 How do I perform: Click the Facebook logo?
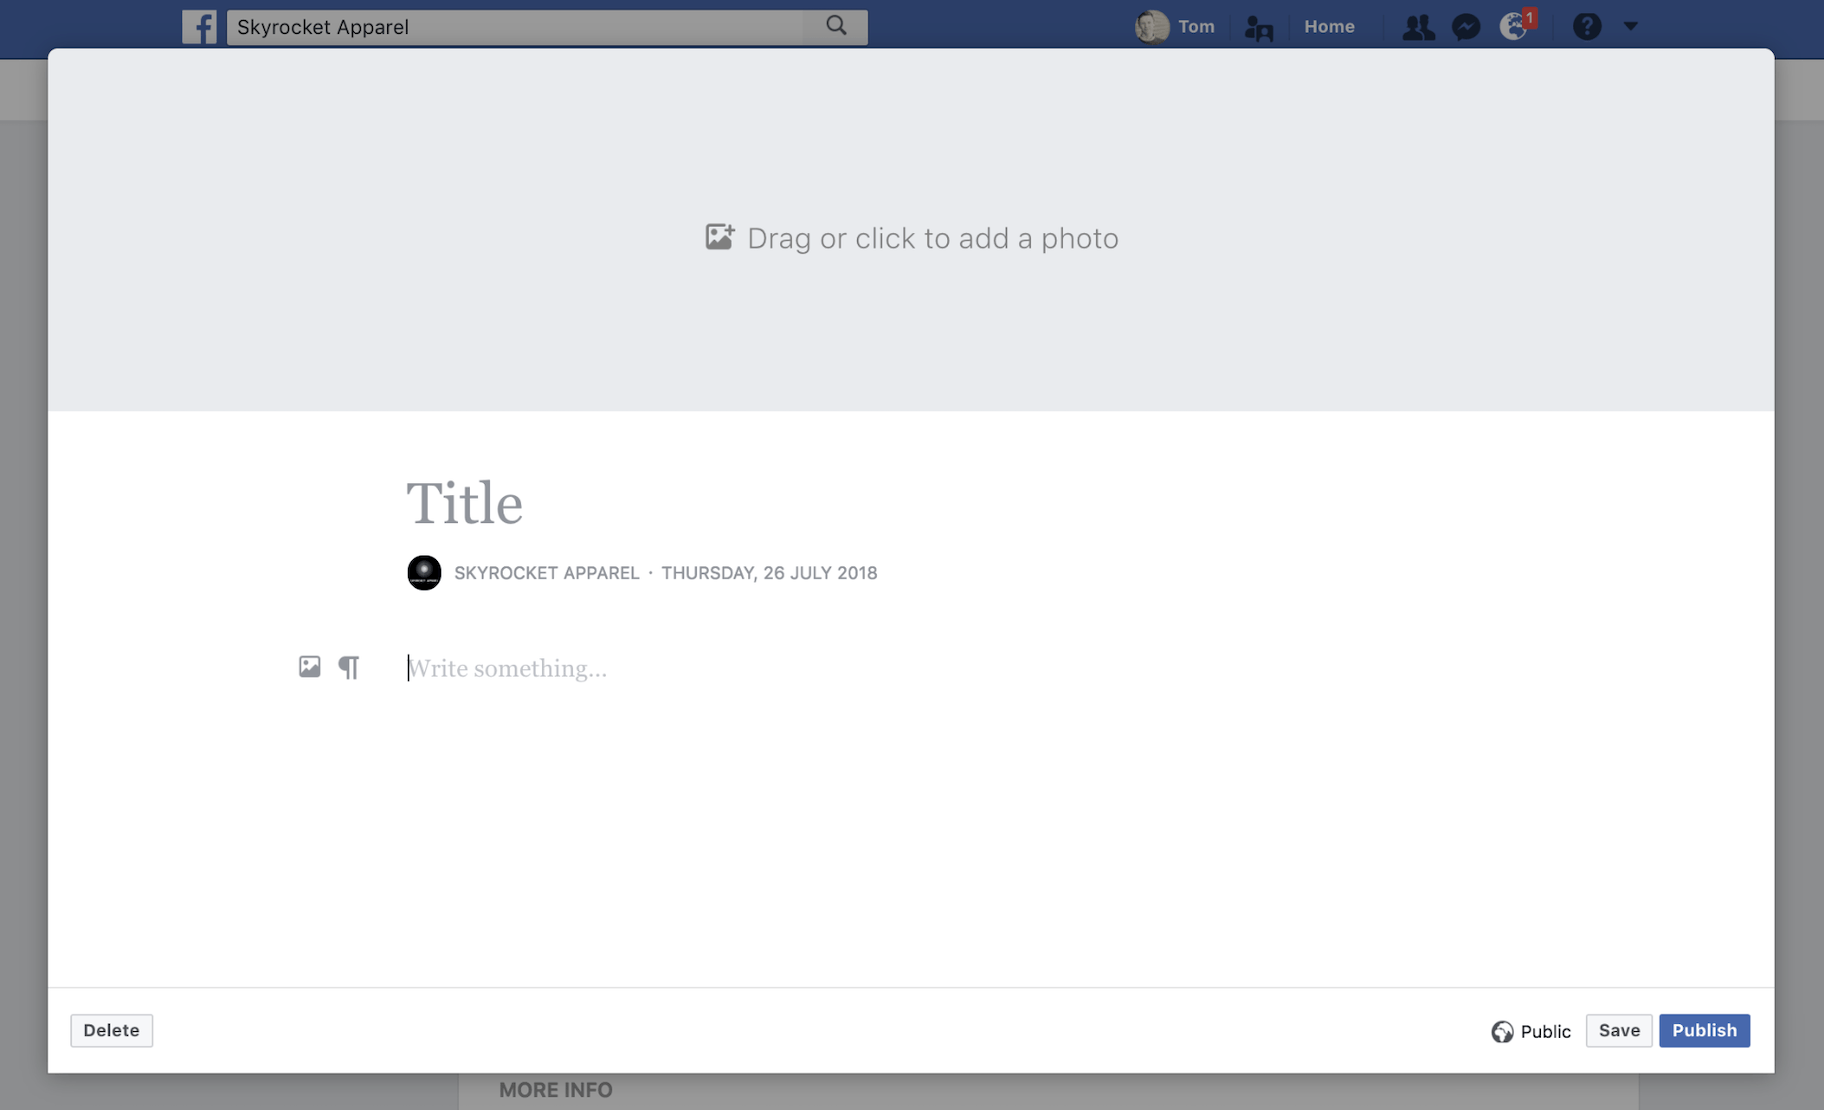(x=200, y=27)
